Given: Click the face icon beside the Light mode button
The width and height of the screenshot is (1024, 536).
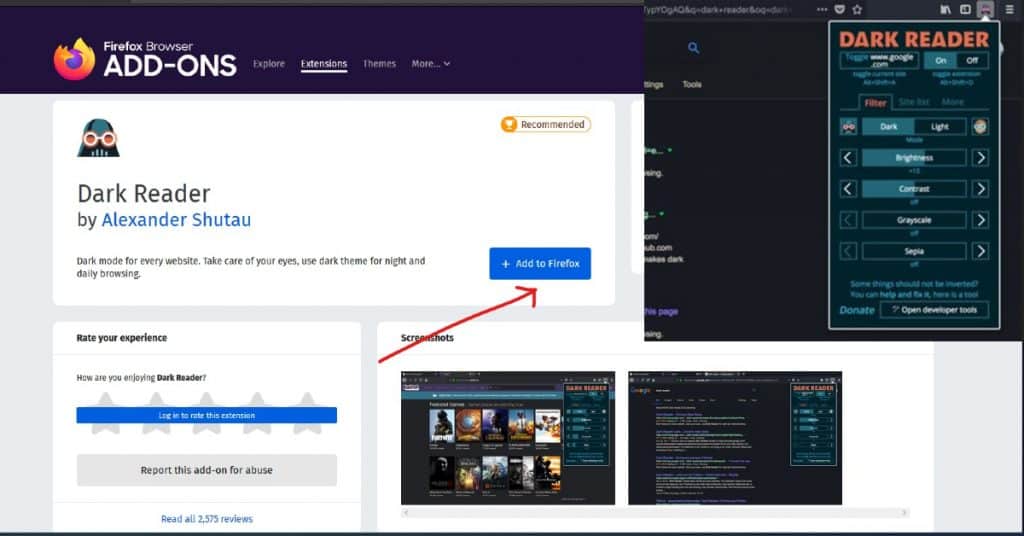Looking at the screenshot, I should pyautogui.click(x=980, y=127).
